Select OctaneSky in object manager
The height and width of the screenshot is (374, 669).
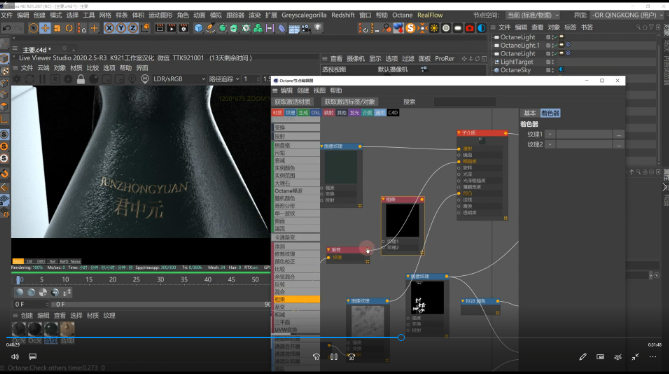pos(515,70)
